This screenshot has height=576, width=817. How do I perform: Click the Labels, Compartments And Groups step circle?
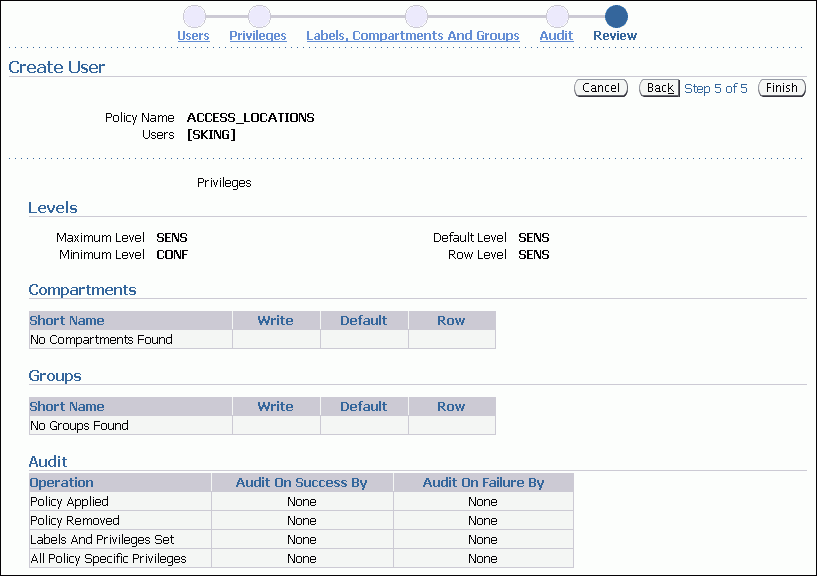pyautogui.click(x=416, y=16)
